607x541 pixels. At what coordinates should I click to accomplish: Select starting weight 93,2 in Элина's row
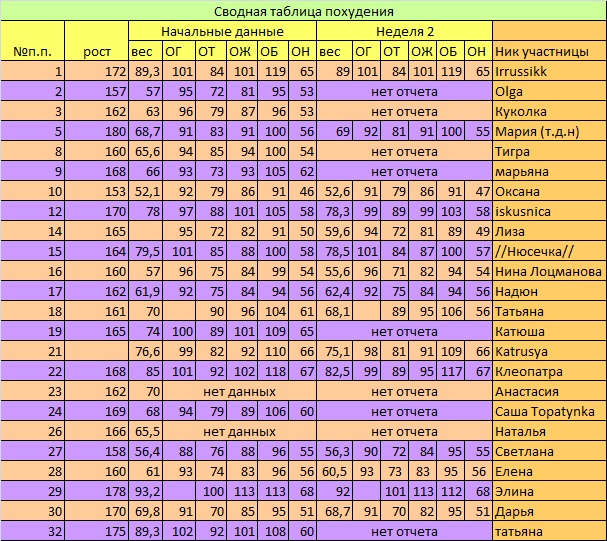tap(147, 491)
